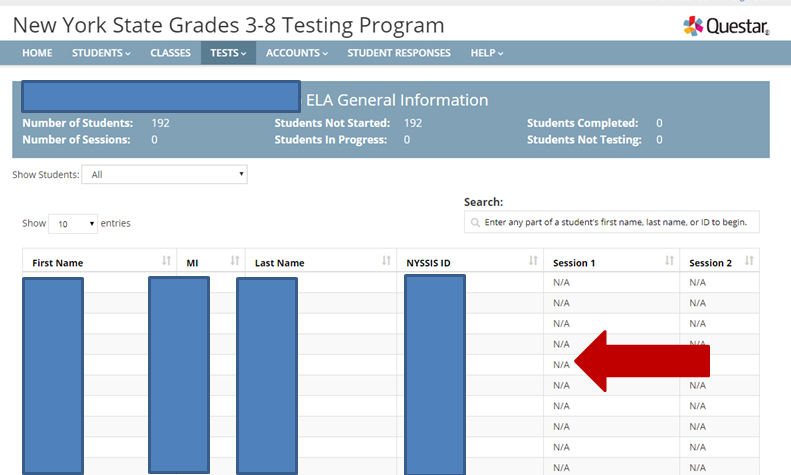The image size is (791, 475).
Task: Click the Students In Progress label
Action: 330,140
